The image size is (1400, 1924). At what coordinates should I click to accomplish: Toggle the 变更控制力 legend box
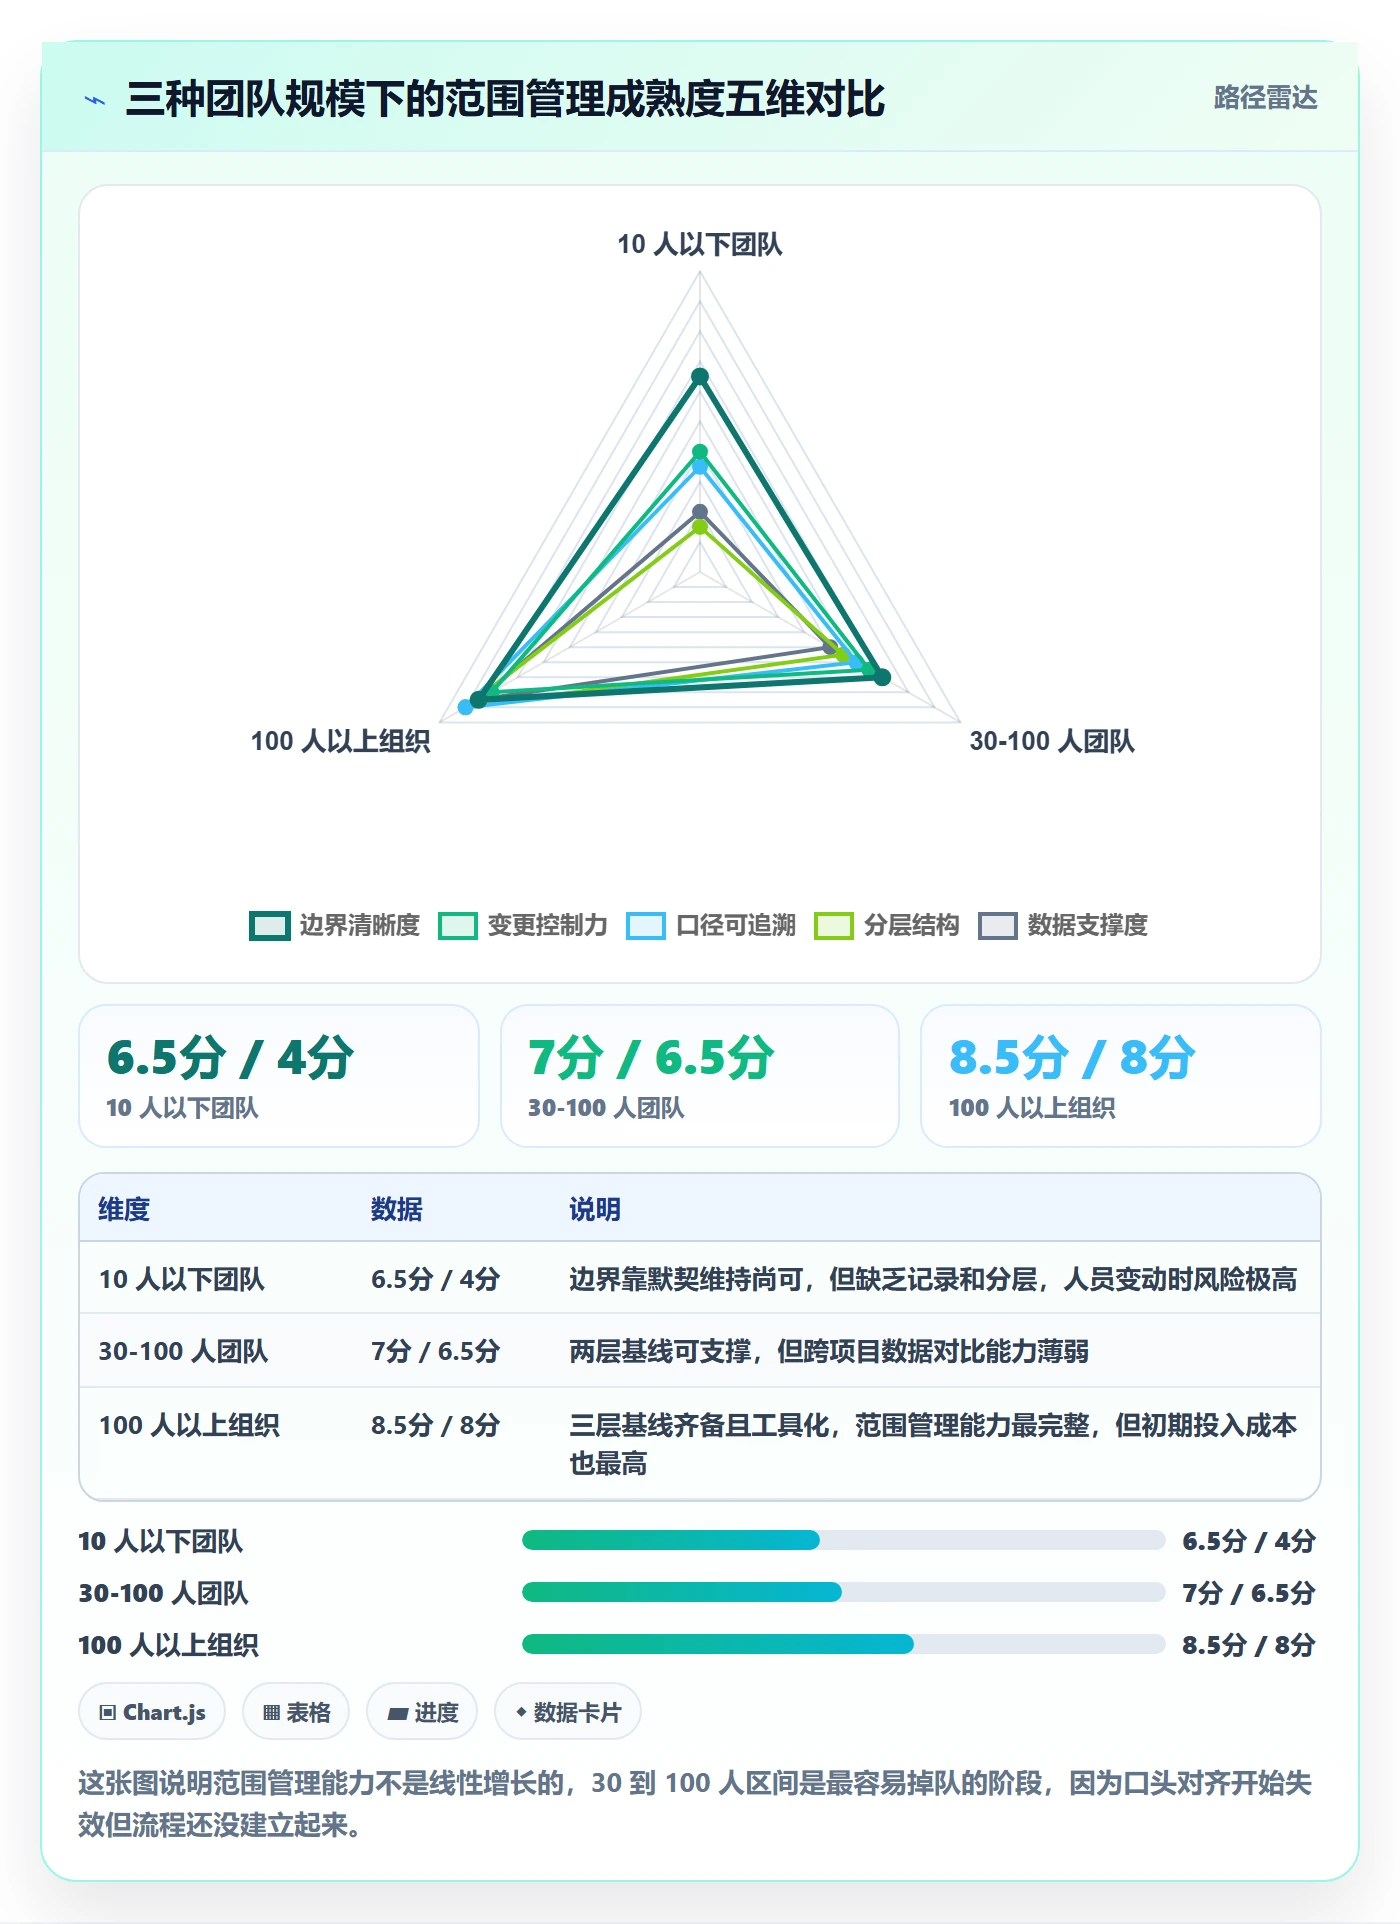point(458,926)
